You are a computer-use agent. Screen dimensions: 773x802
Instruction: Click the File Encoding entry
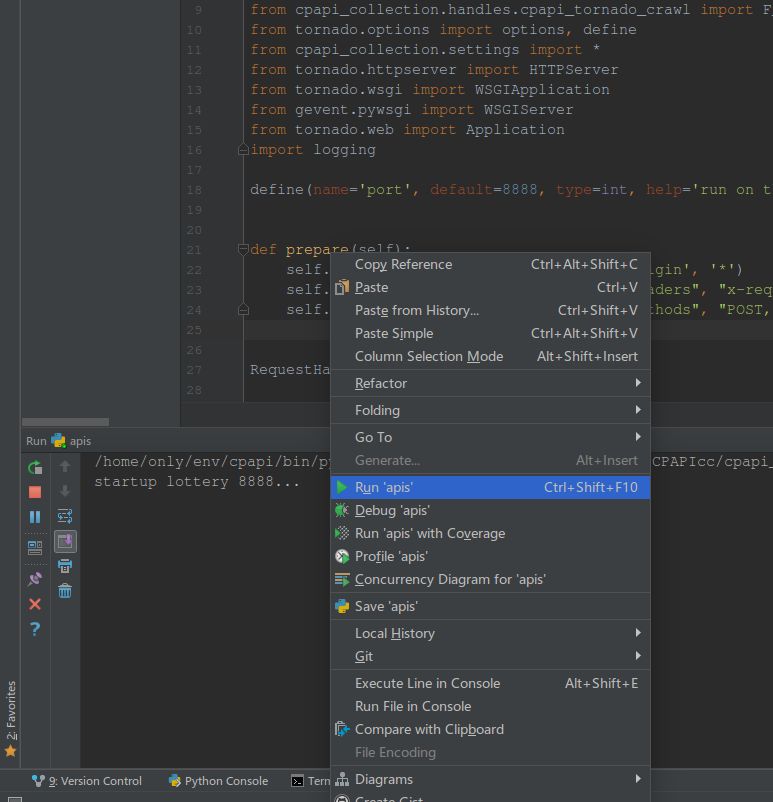tap(490, 752)
